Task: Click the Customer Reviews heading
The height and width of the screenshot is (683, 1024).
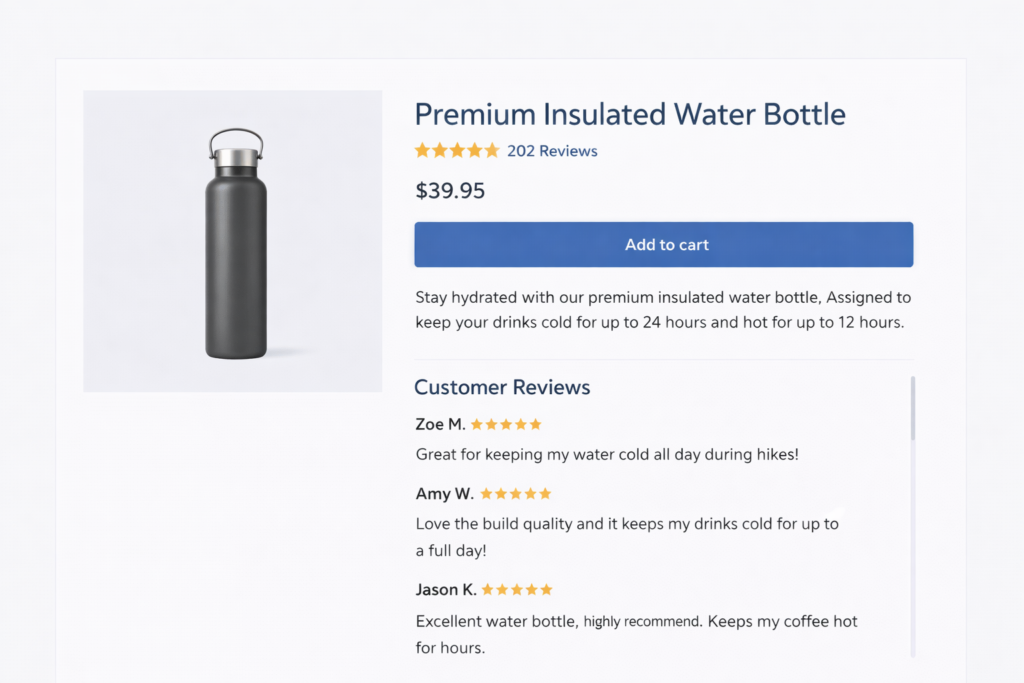Action: (502, 387)
